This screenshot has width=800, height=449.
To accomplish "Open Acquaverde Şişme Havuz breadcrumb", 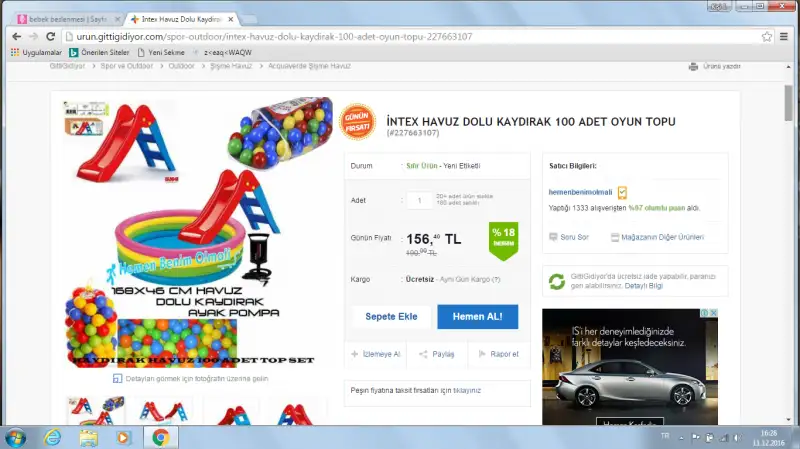I will coord(309,66).
